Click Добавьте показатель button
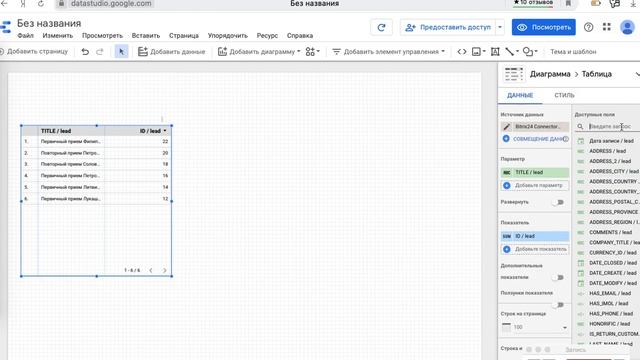The width and height of the screenshot is (640, 360). coord(535,249)
